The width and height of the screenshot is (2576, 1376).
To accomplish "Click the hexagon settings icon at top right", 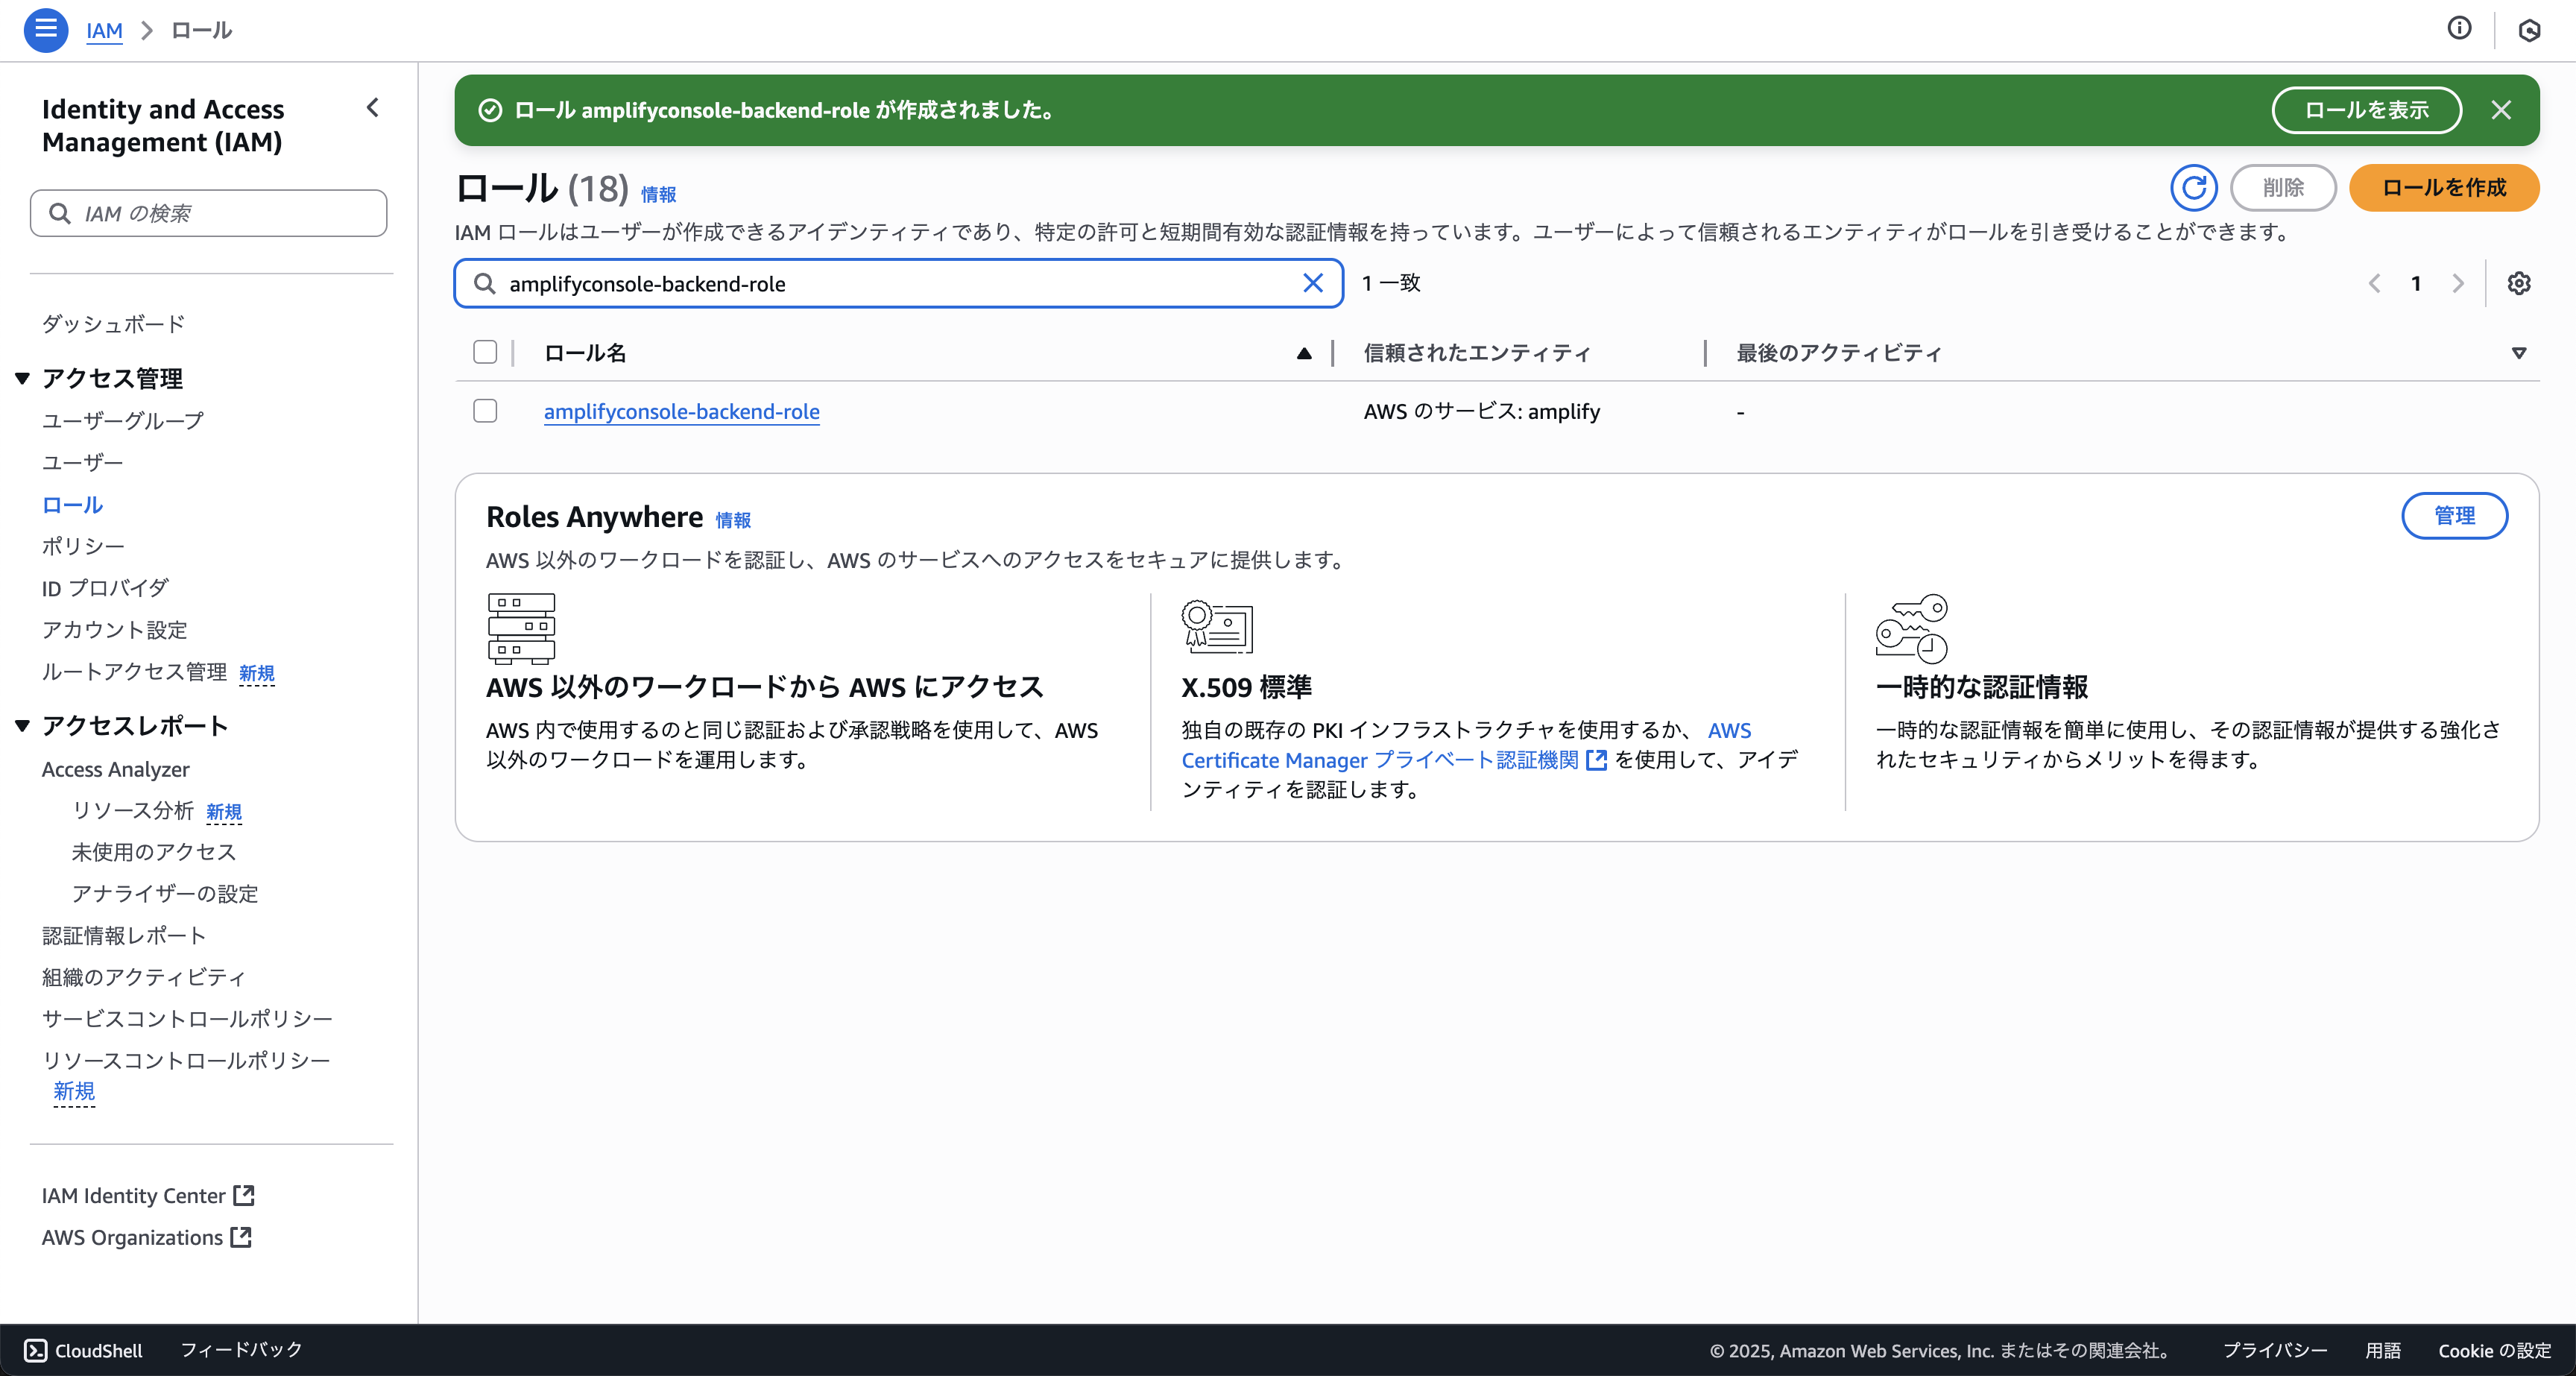I will (2529, 30).
